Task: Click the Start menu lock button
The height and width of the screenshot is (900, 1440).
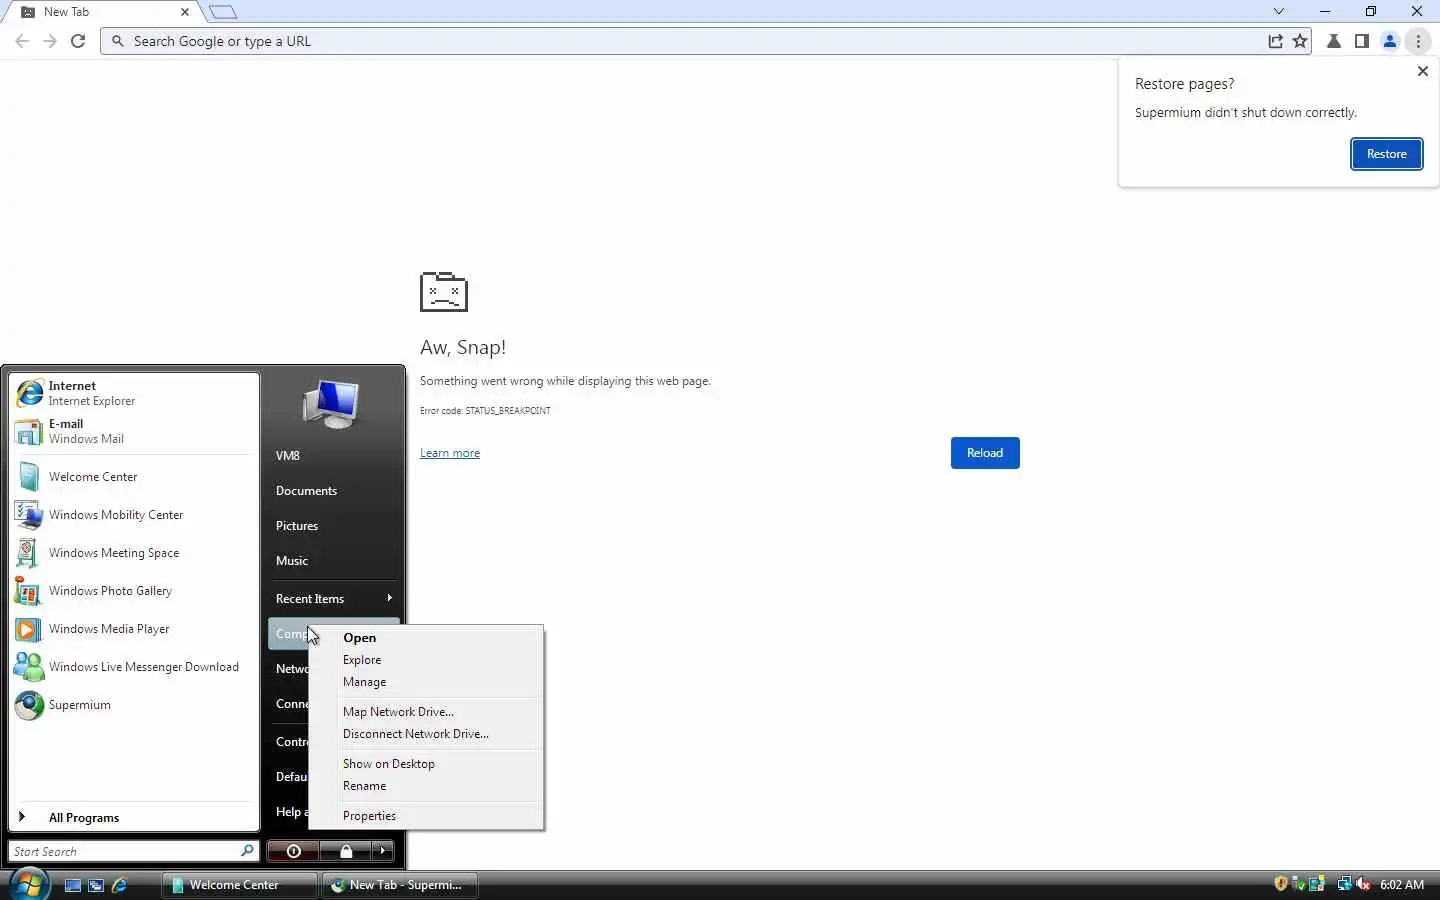Action: pos(345,851)
